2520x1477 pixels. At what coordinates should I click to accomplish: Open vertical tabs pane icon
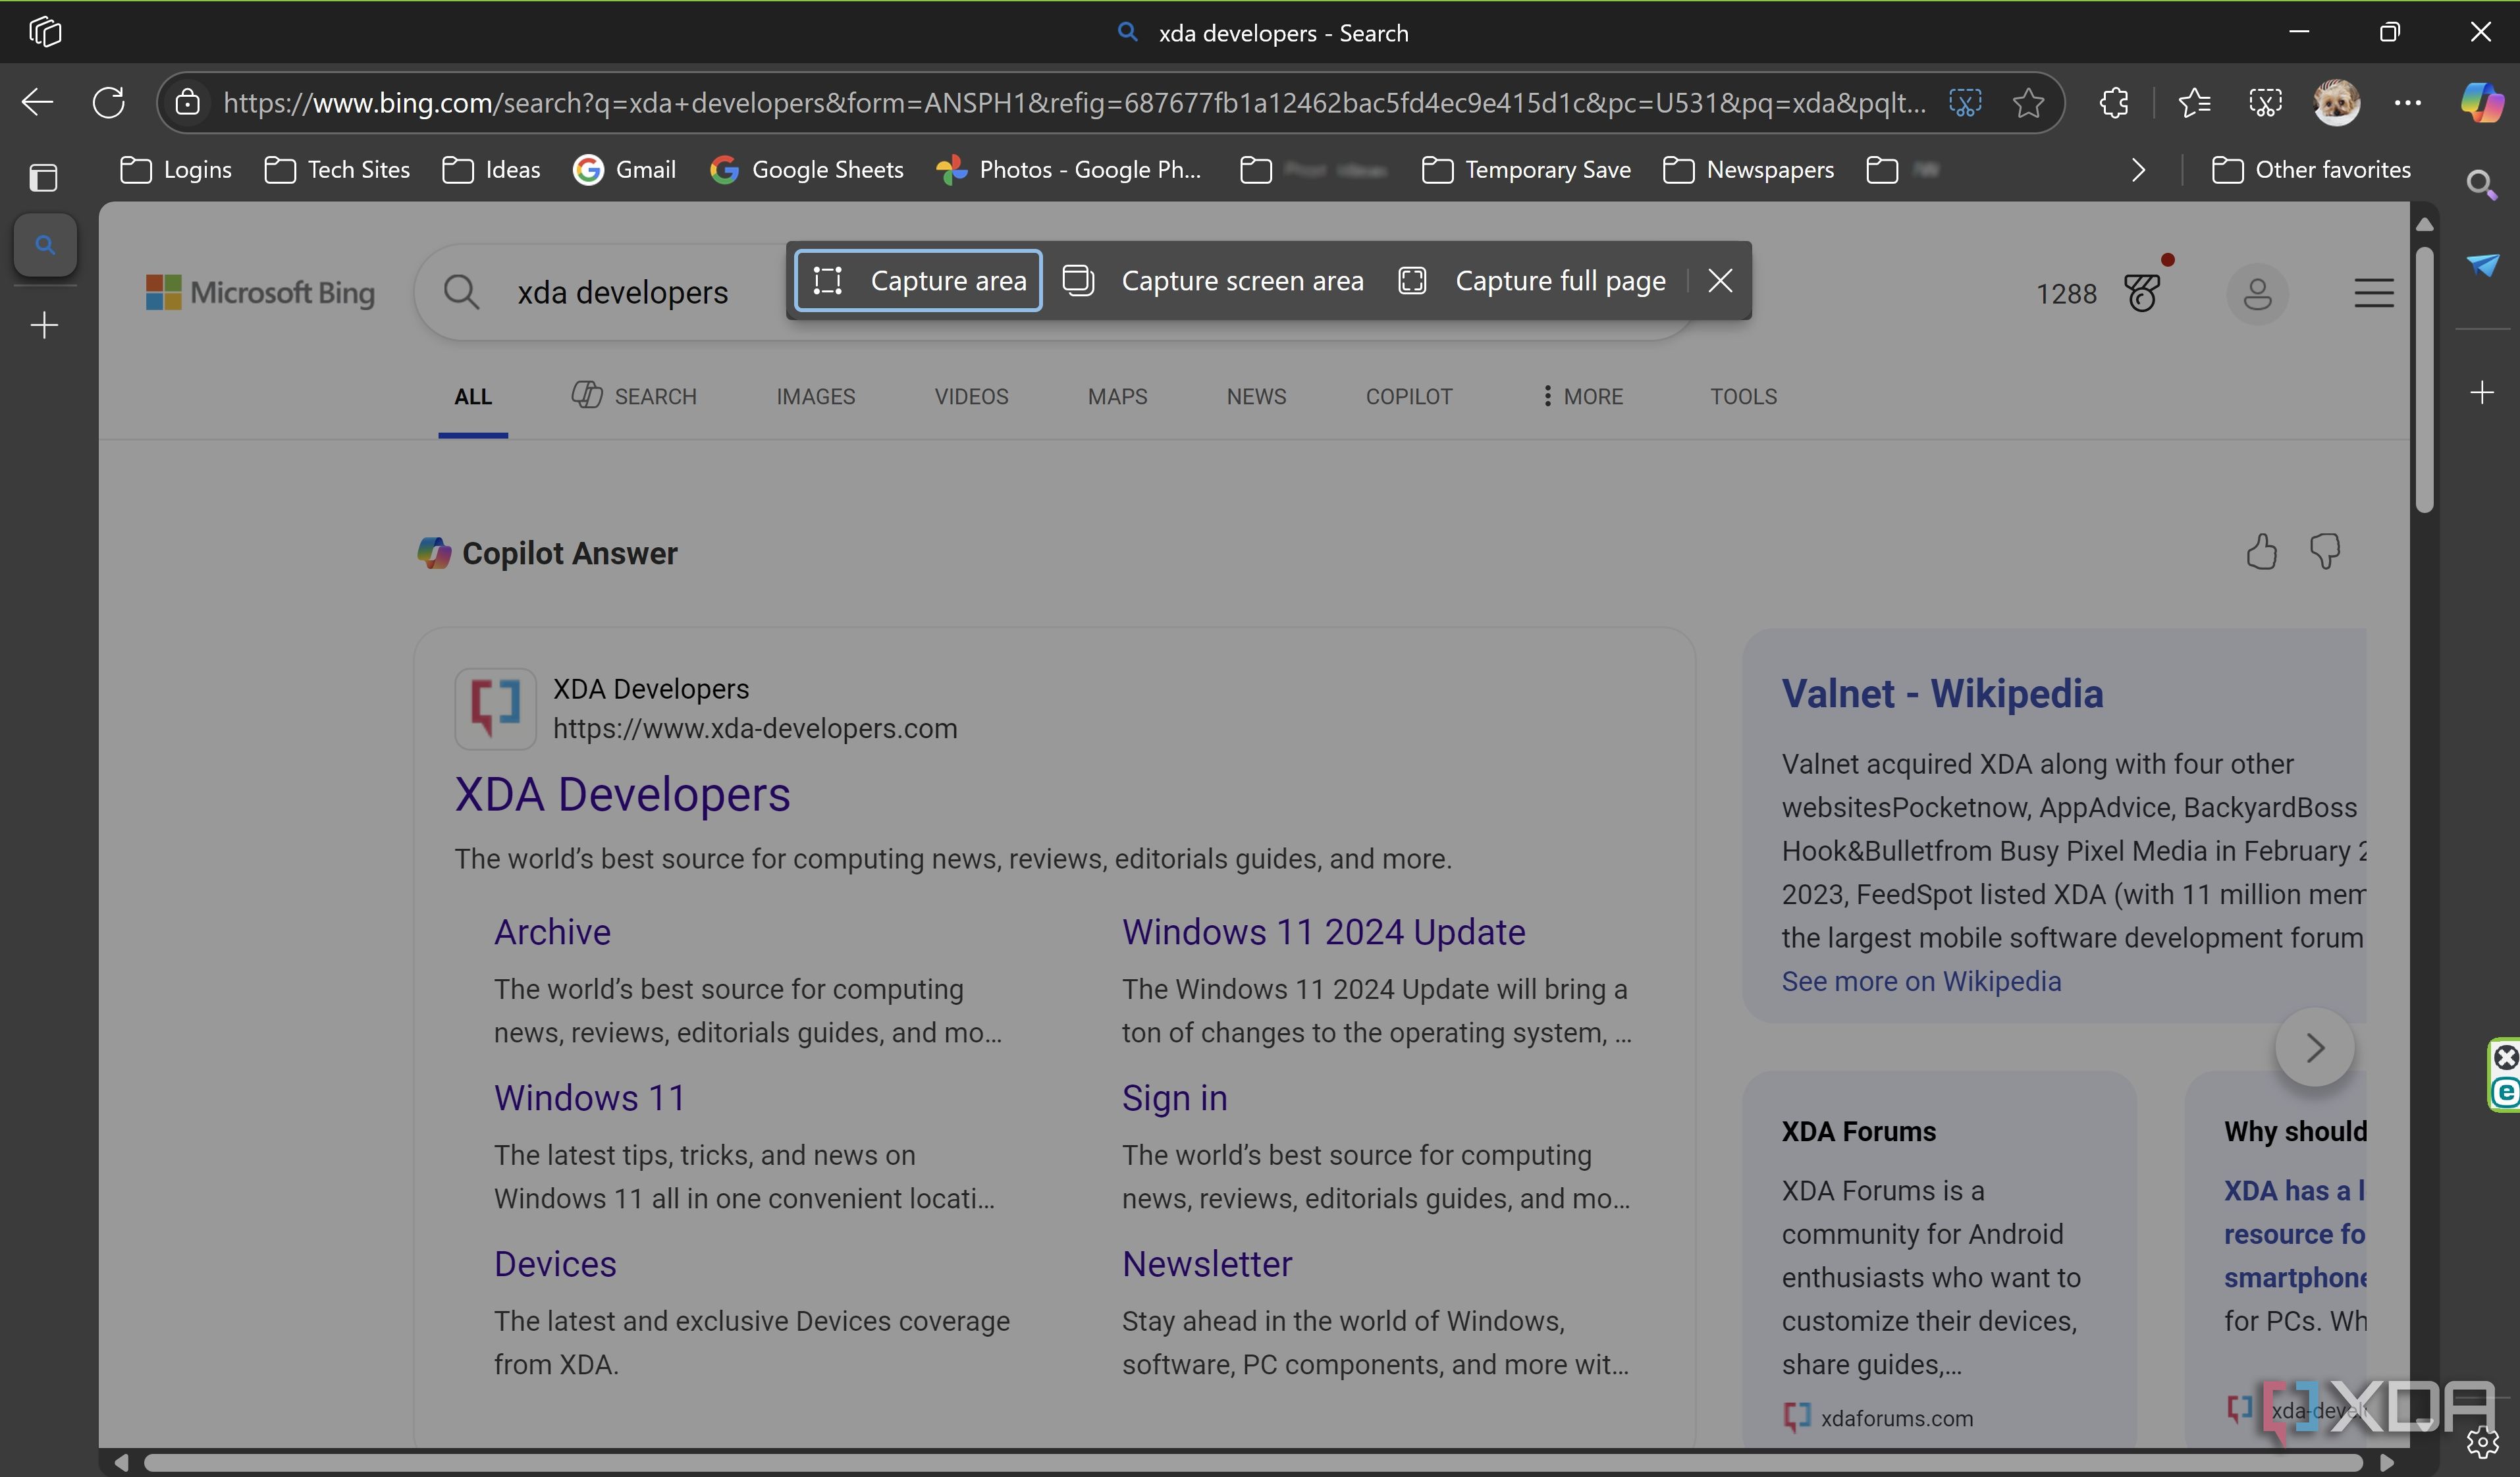[44, 178]
